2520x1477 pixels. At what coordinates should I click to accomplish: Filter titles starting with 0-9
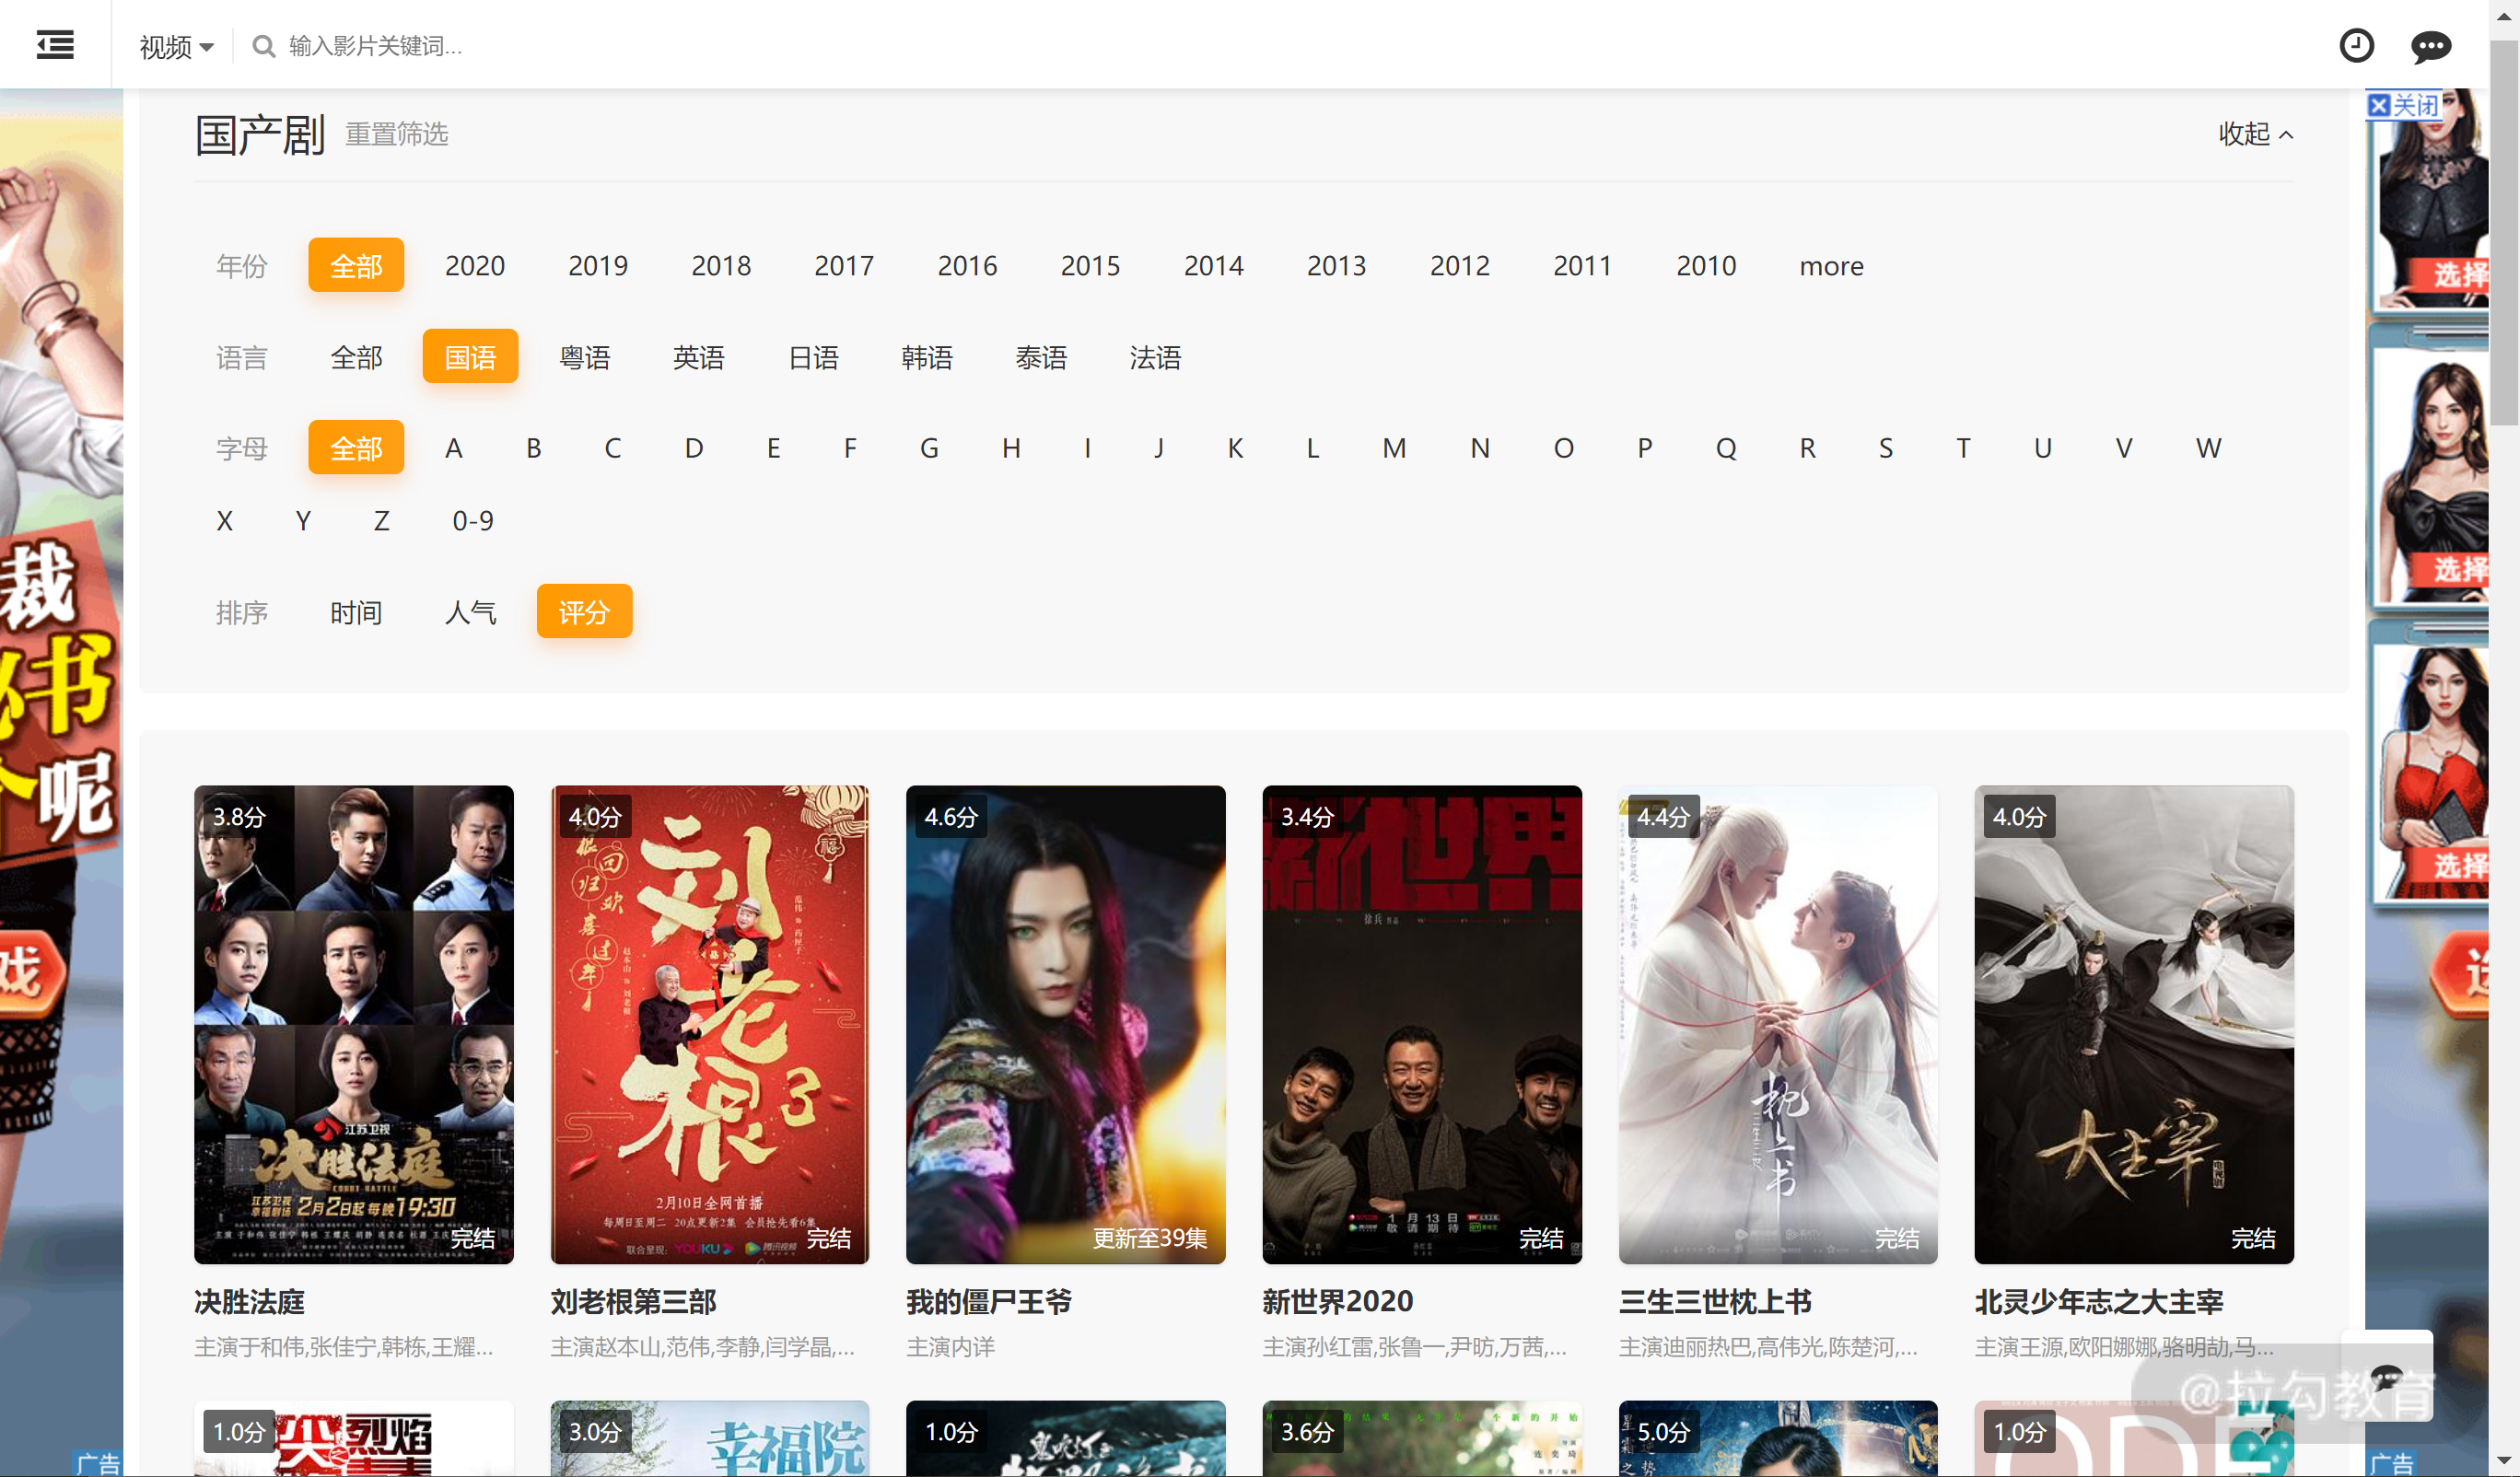[473, 521]
